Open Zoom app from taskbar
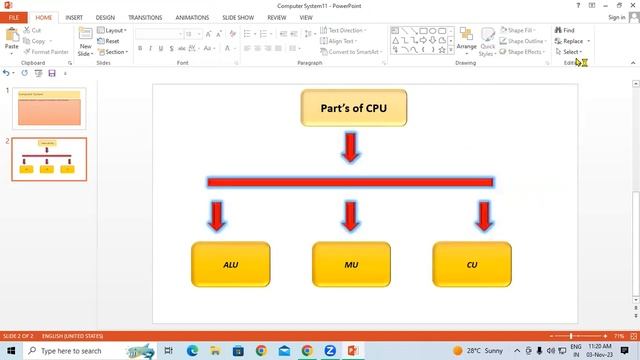 point(330,351)
